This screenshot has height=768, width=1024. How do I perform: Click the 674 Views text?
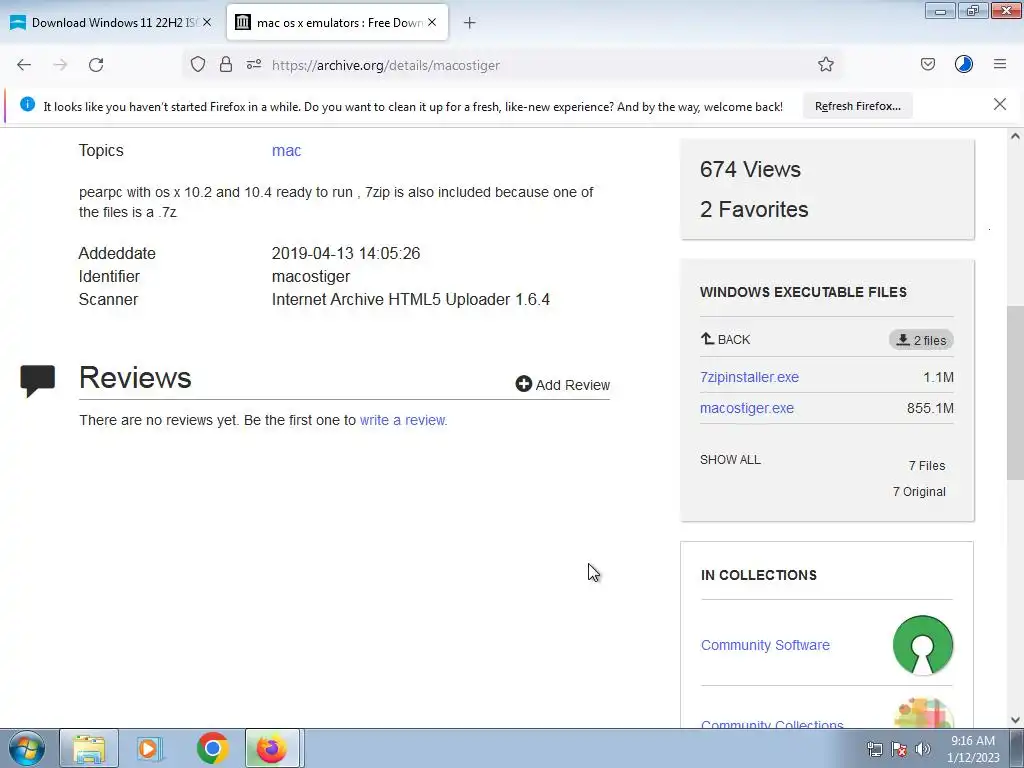(750, 169)
